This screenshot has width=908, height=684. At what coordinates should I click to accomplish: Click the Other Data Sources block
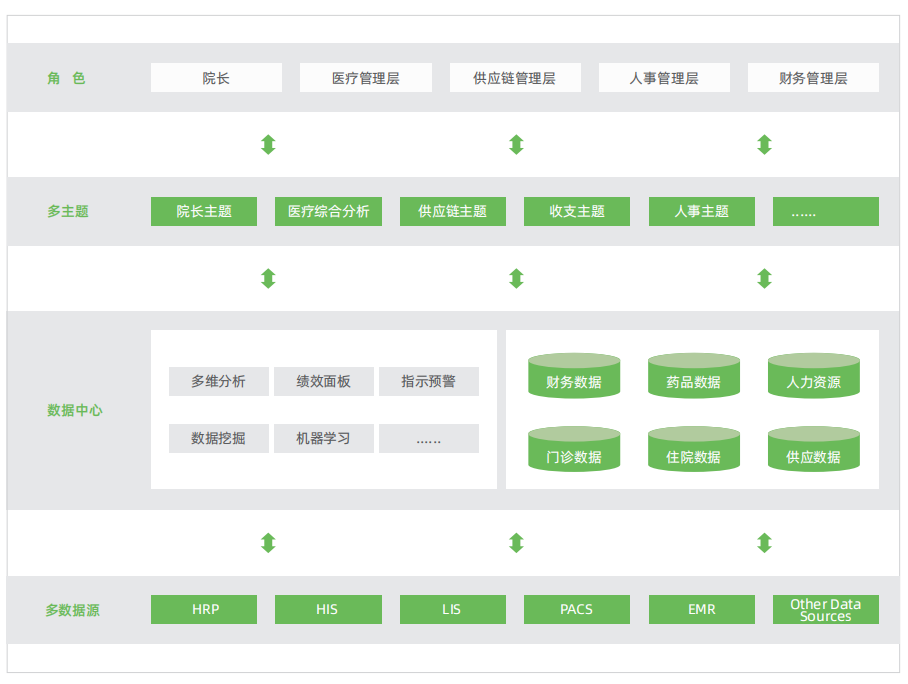(826, 609)
